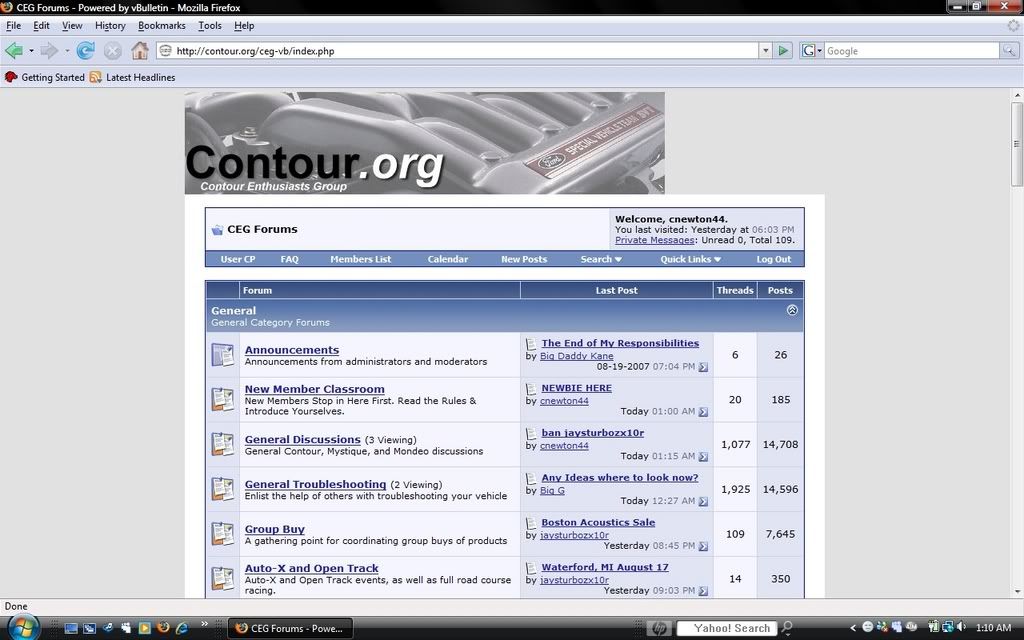
Task: Reload the current page
Action: (x=86, y=50)
